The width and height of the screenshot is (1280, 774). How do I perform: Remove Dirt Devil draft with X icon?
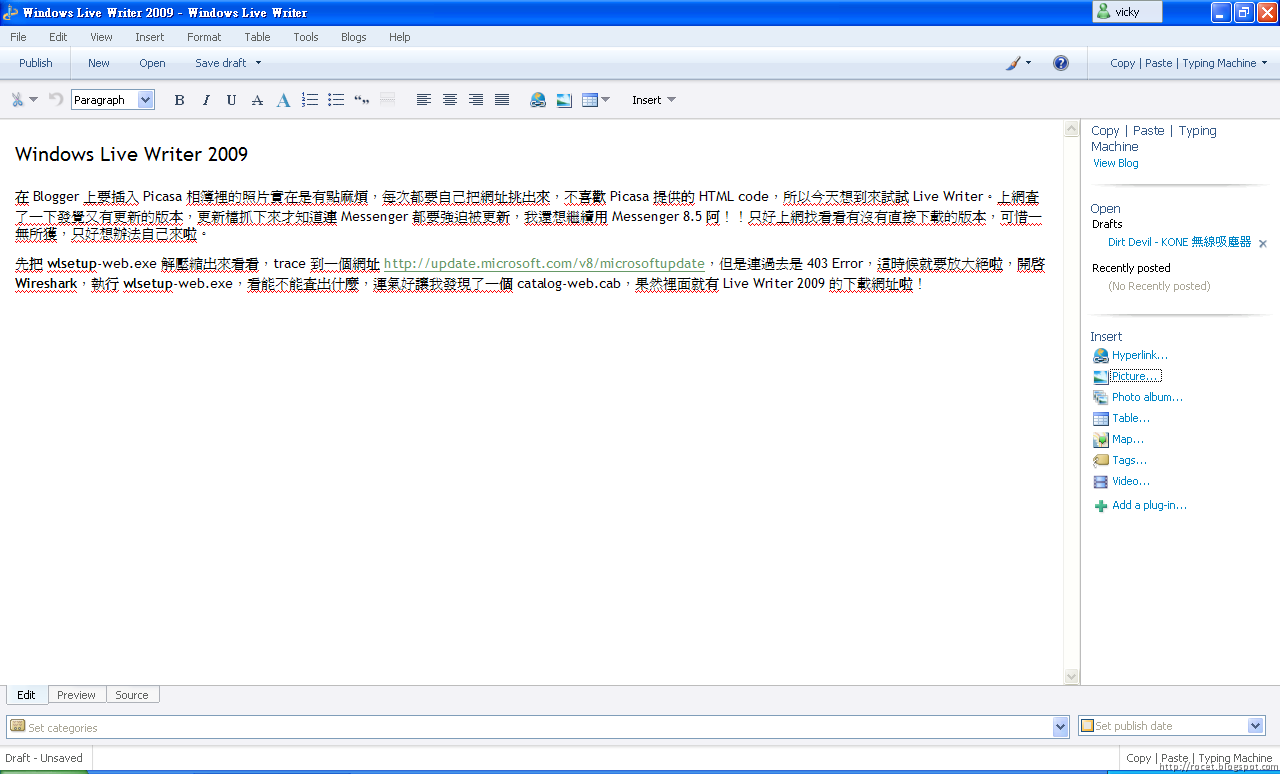pyautogui.click(x=1263, y=244)
